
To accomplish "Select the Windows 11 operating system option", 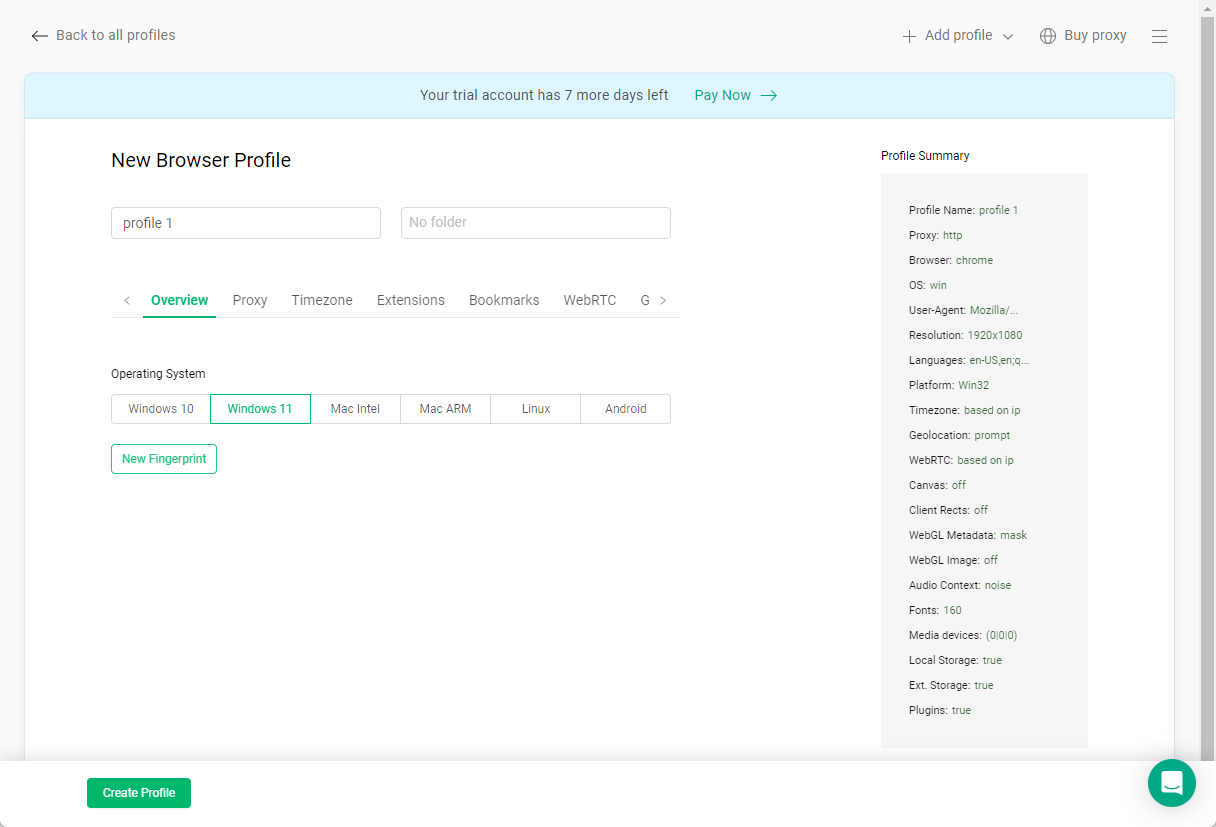I will click(x=260, y=409).
